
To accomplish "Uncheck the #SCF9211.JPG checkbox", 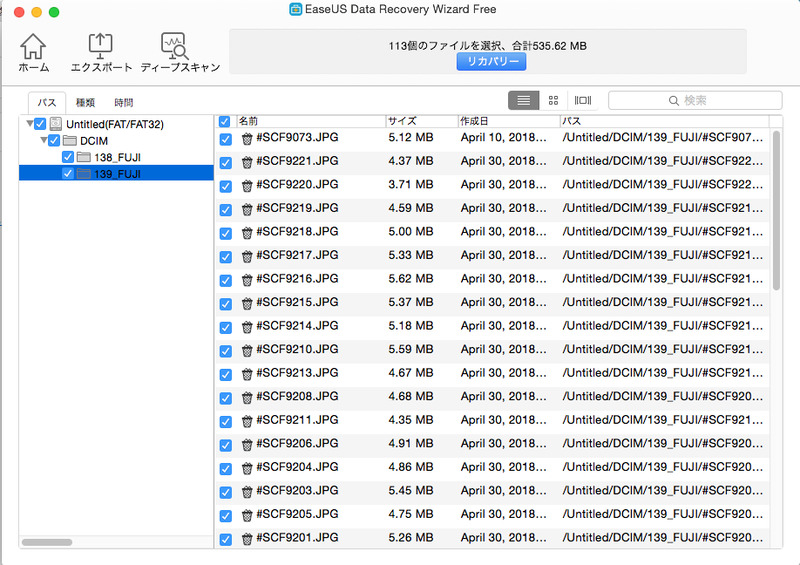I will (x=226, y=422).
